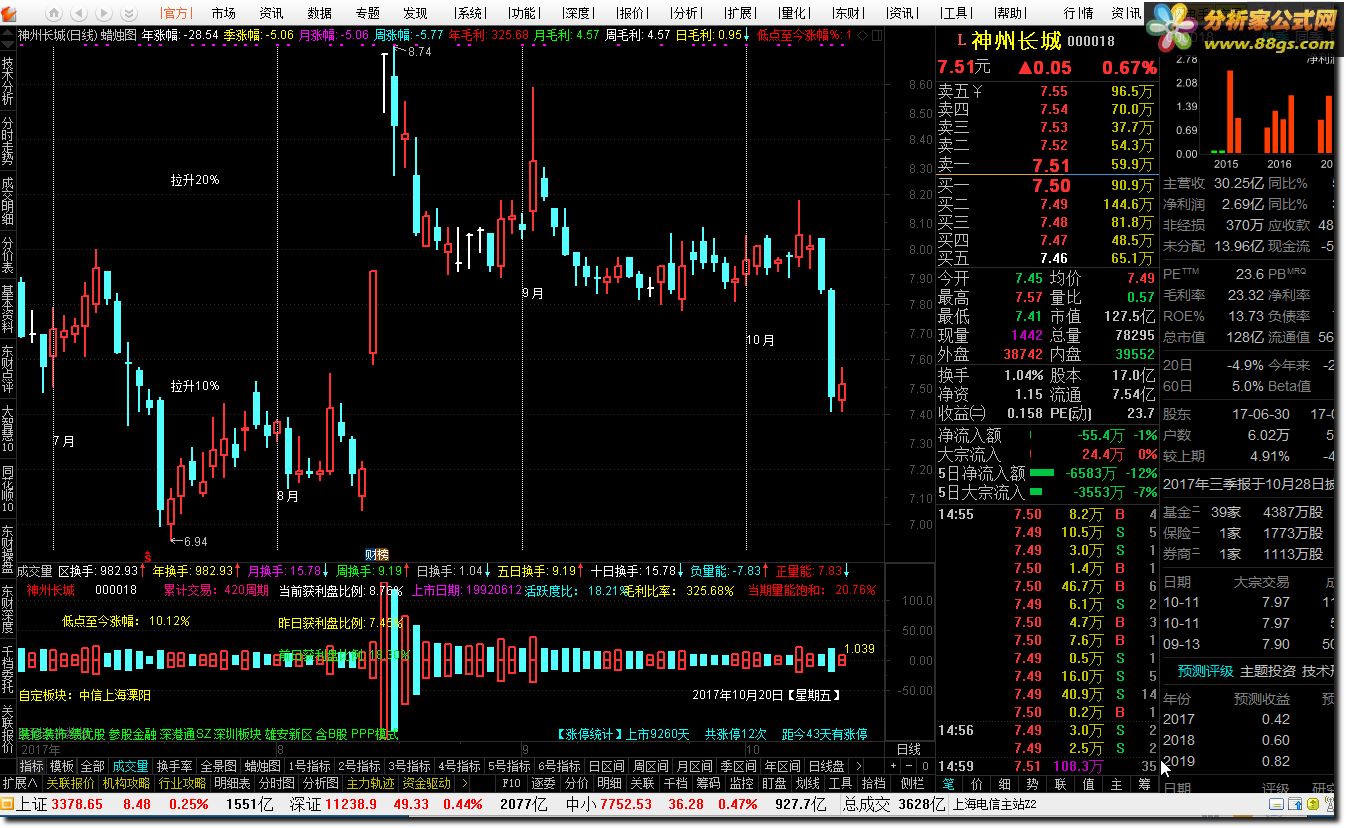Click the window with up-arrow status bar icon
This screenshot has width=1346, height=828.
tap(1295, 804)
